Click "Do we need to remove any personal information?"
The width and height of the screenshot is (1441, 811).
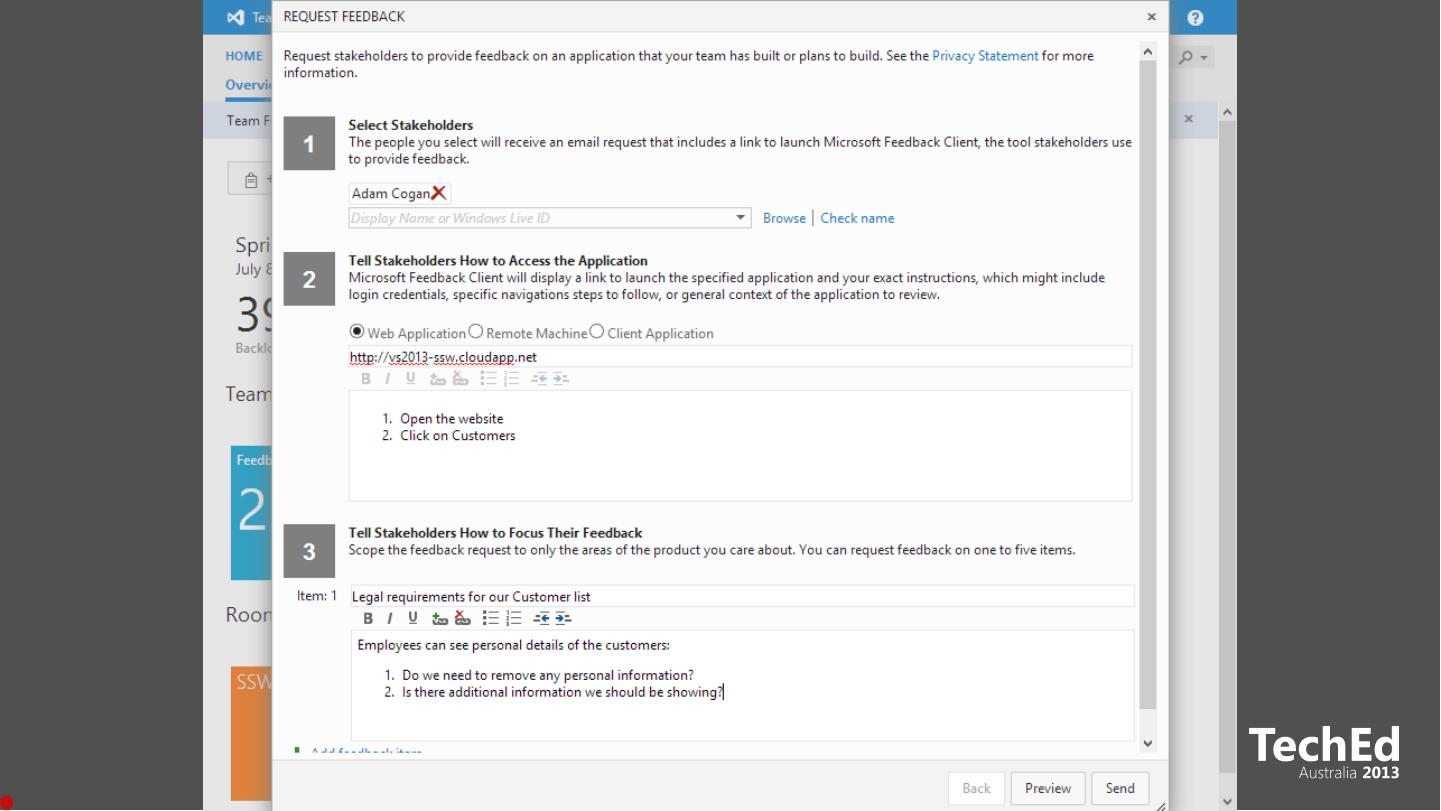point(547,675)
